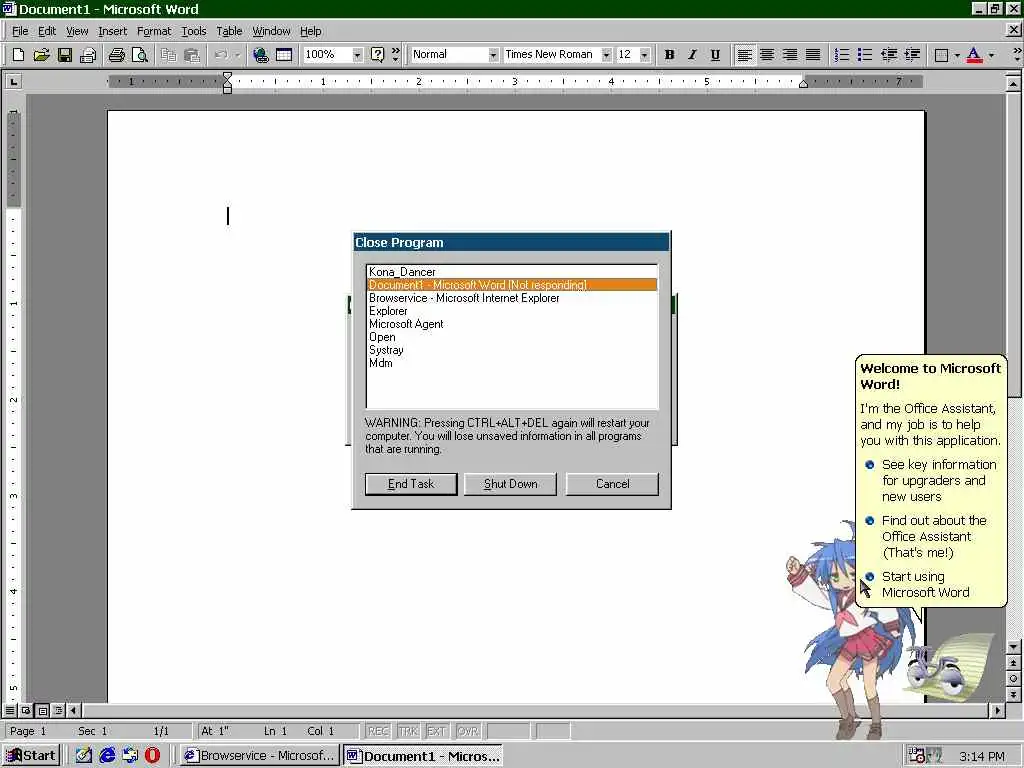Toggle TRK track changes in status bar

[x=408, y=731]
